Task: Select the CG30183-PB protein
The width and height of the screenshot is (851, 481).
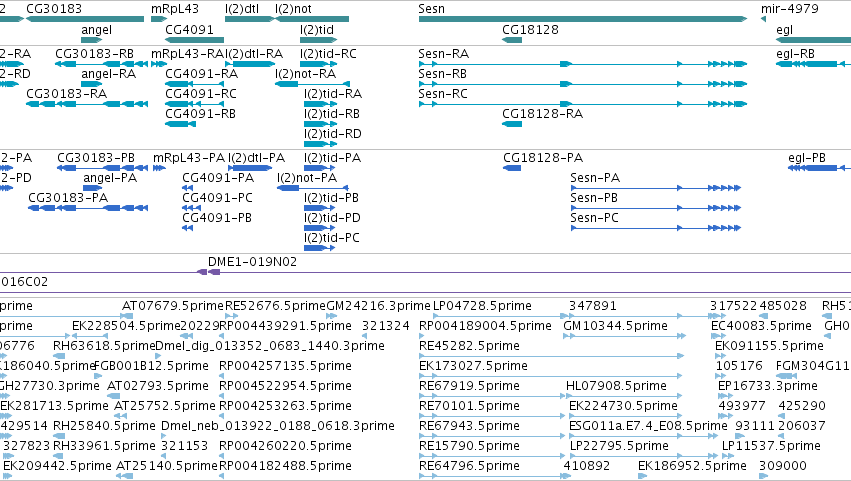Action: coord(96,158)
